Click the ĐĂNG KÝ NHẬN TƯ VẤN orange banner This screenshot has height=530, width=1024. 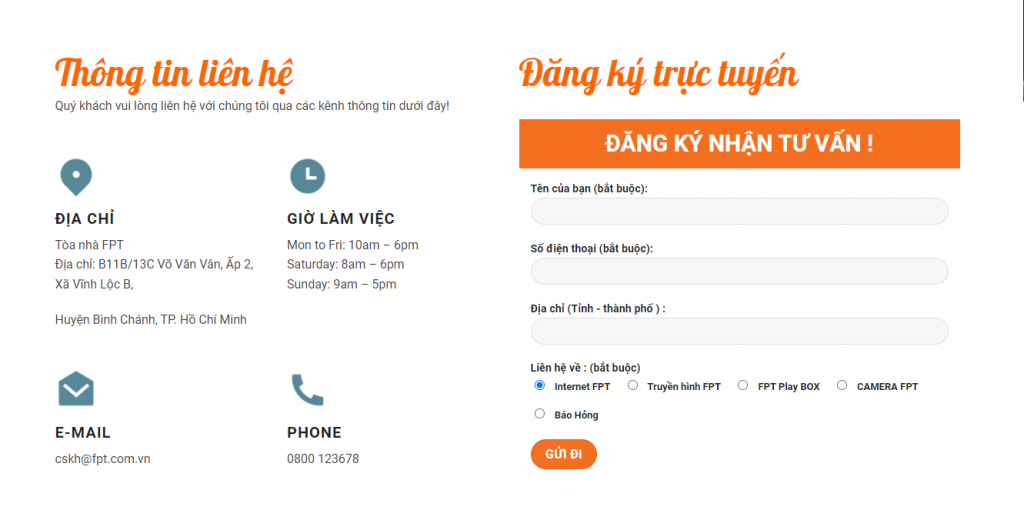pos(739,144)
